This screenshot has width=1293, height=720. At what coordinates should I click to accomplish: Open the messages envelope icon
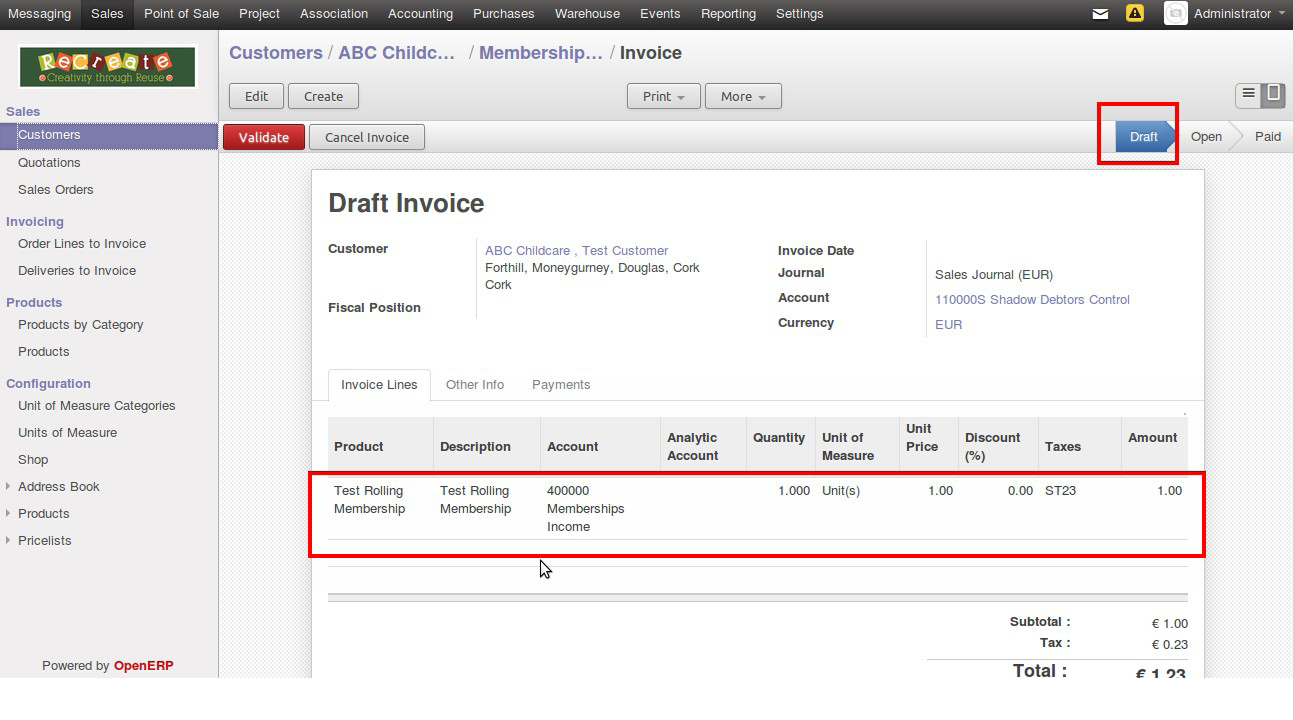tap(1100, 14)
